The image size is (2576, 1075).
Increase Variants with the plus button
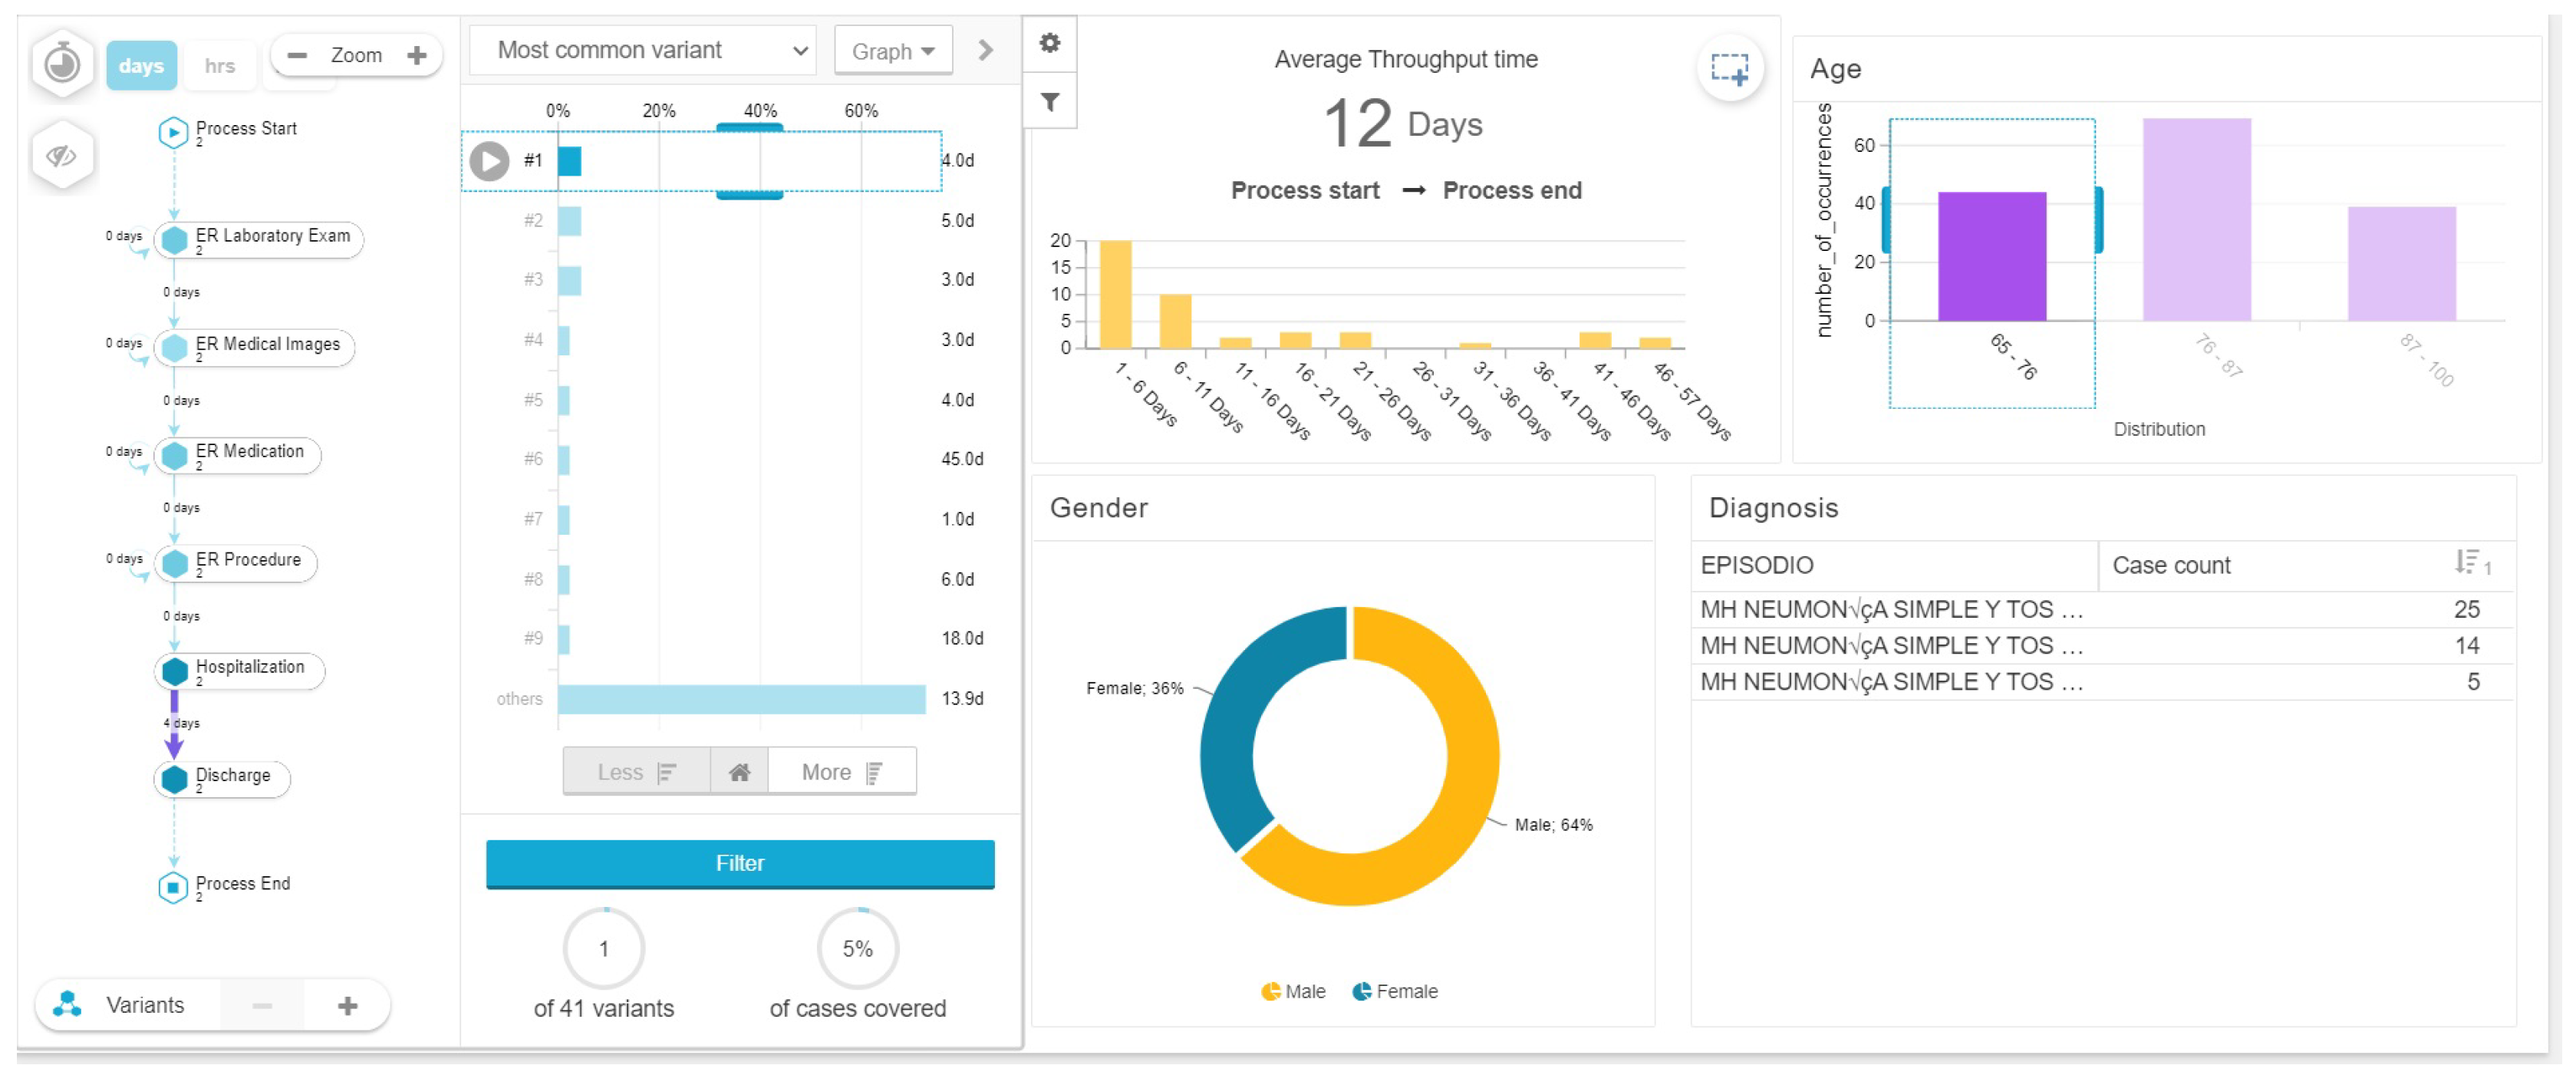pyautogui.click(x=347, y=1005)
